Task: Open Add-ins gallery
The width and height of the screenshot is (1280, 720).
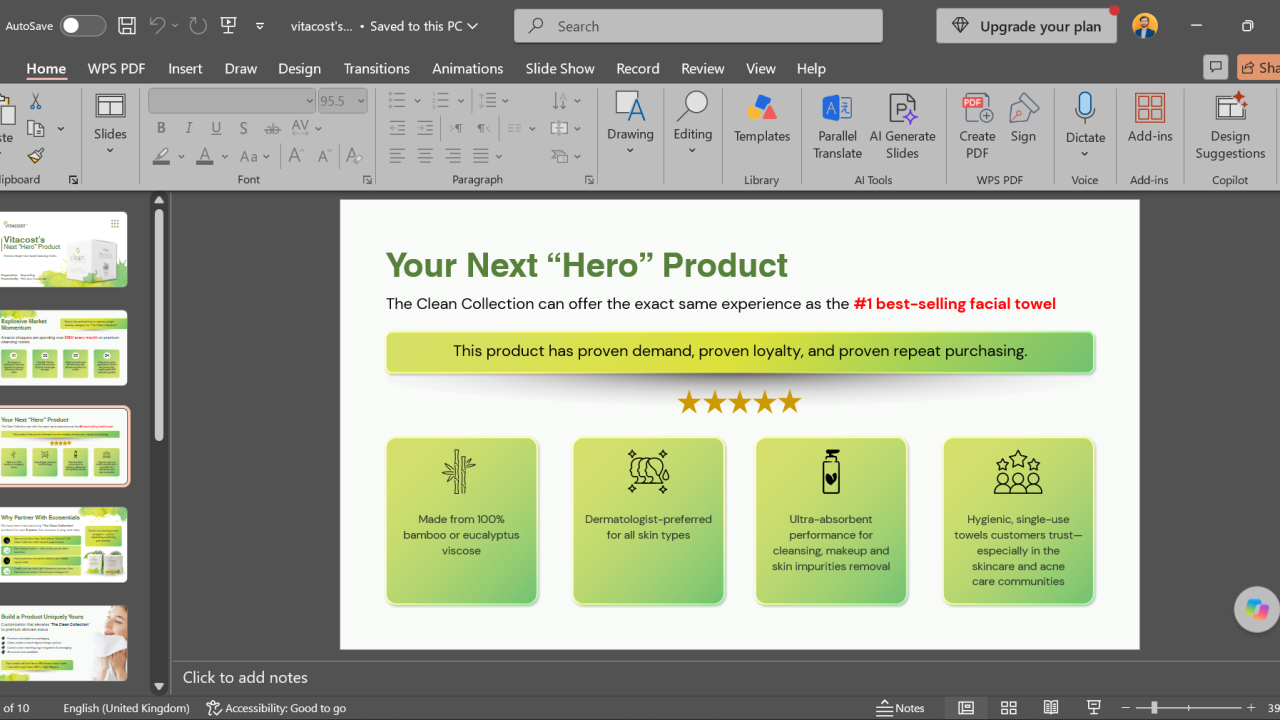Action: point(1150,118)
